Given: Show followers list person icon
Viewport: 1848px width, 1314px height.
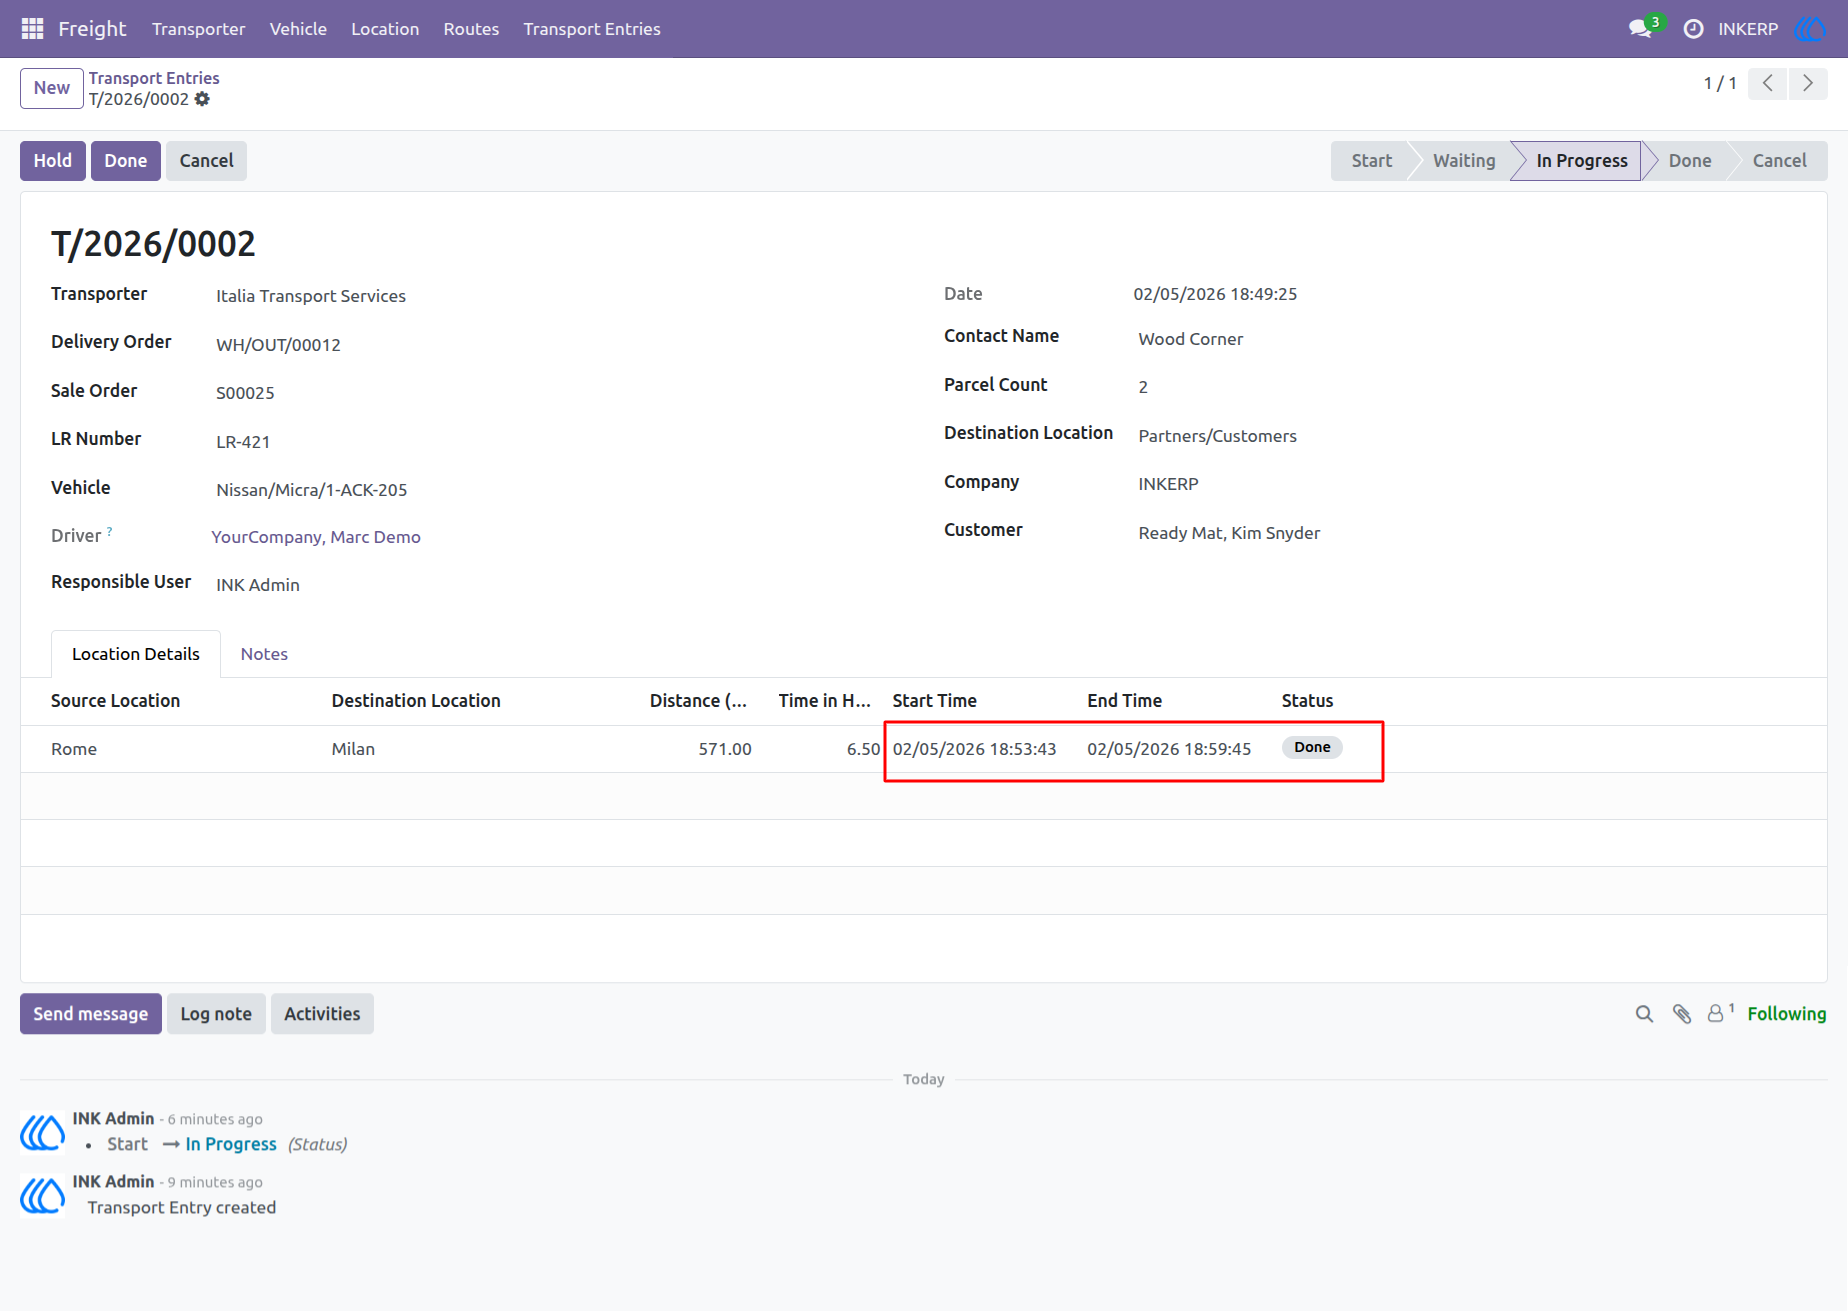Looking at the screenshot, I should (x=1717, y=1014).
